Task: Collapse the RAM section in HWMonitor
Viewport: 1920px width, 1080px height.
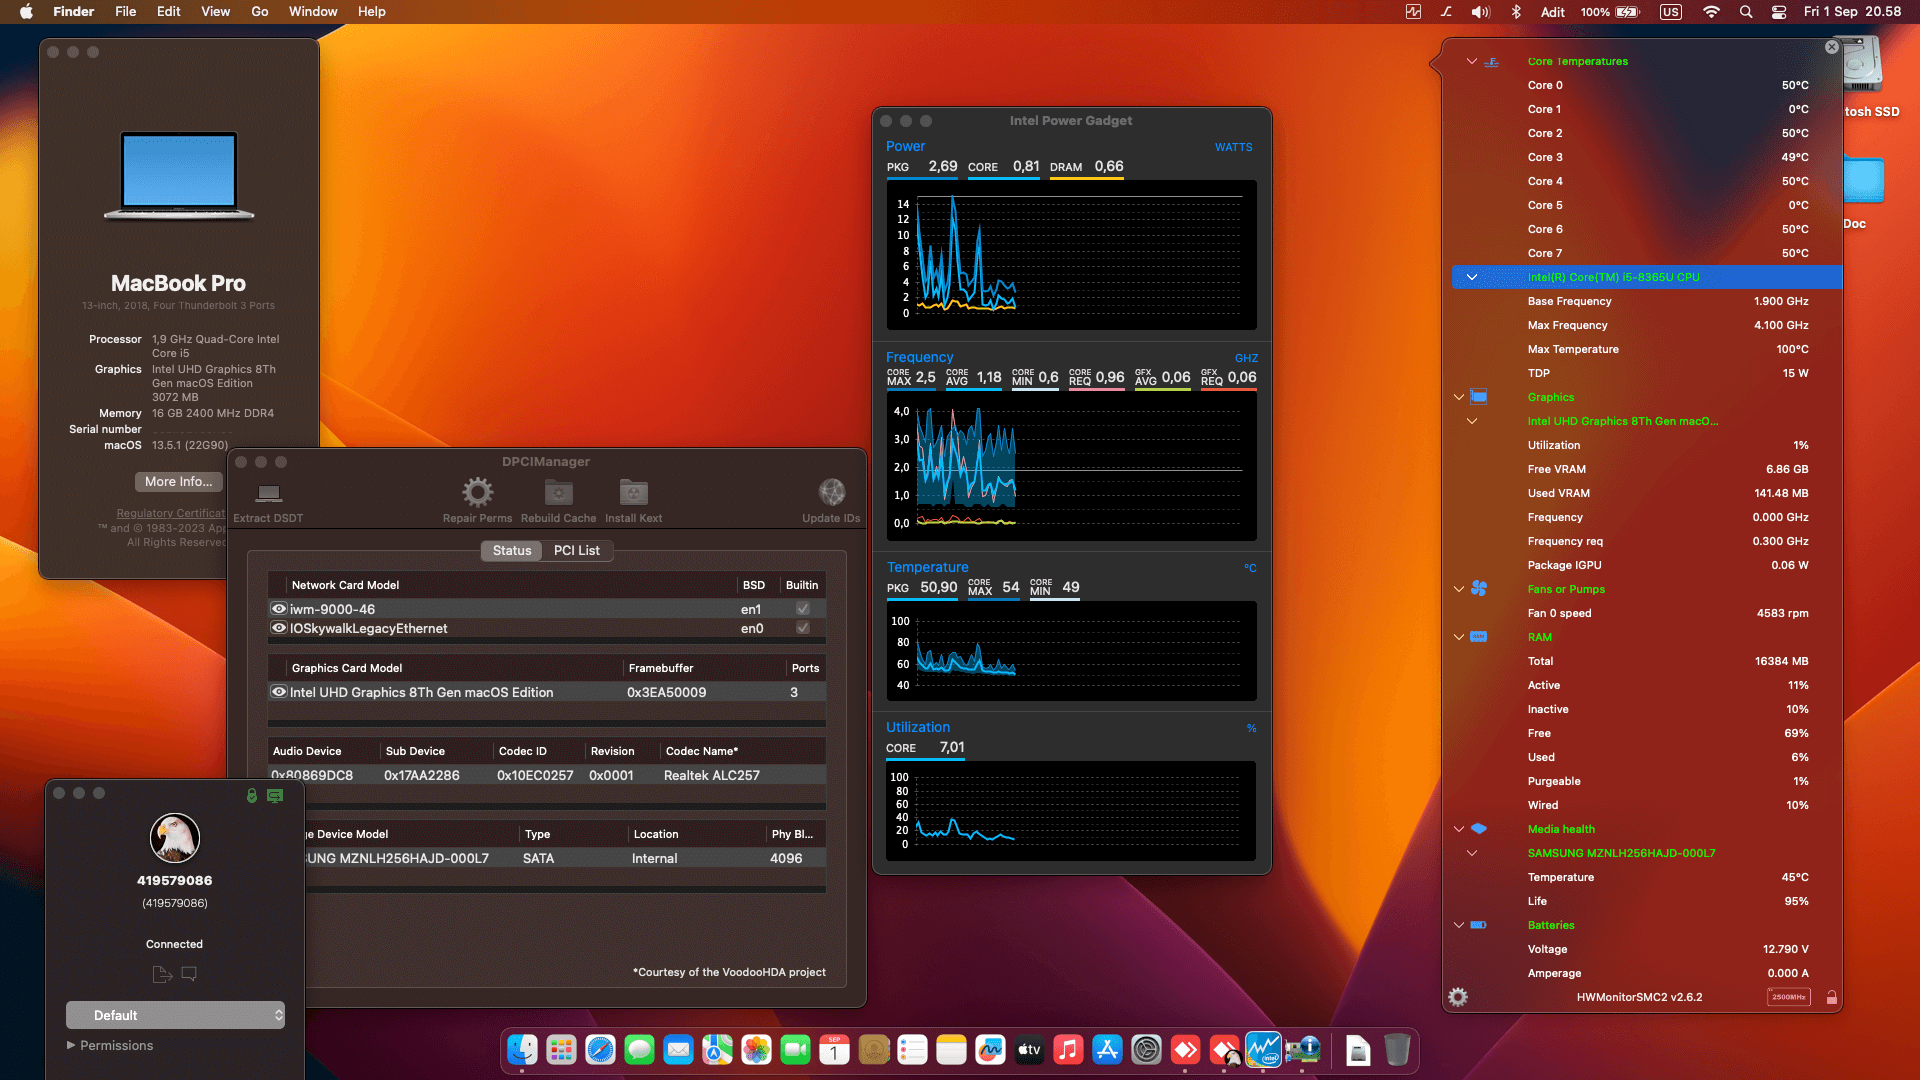Action: [1458, 636]
